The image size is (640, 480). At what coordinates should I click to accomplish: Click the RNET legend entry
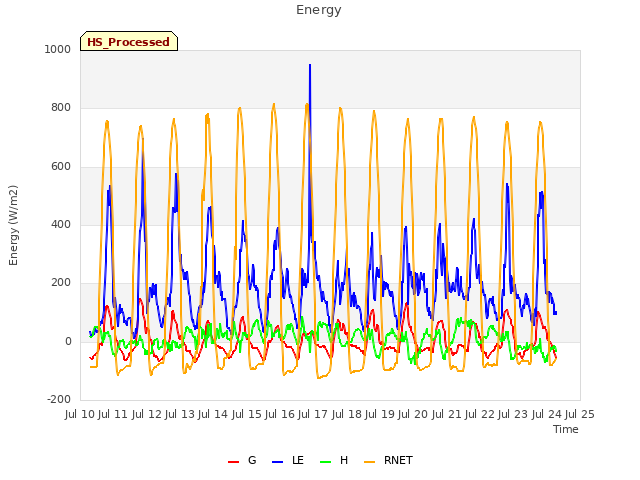[388, 460]
